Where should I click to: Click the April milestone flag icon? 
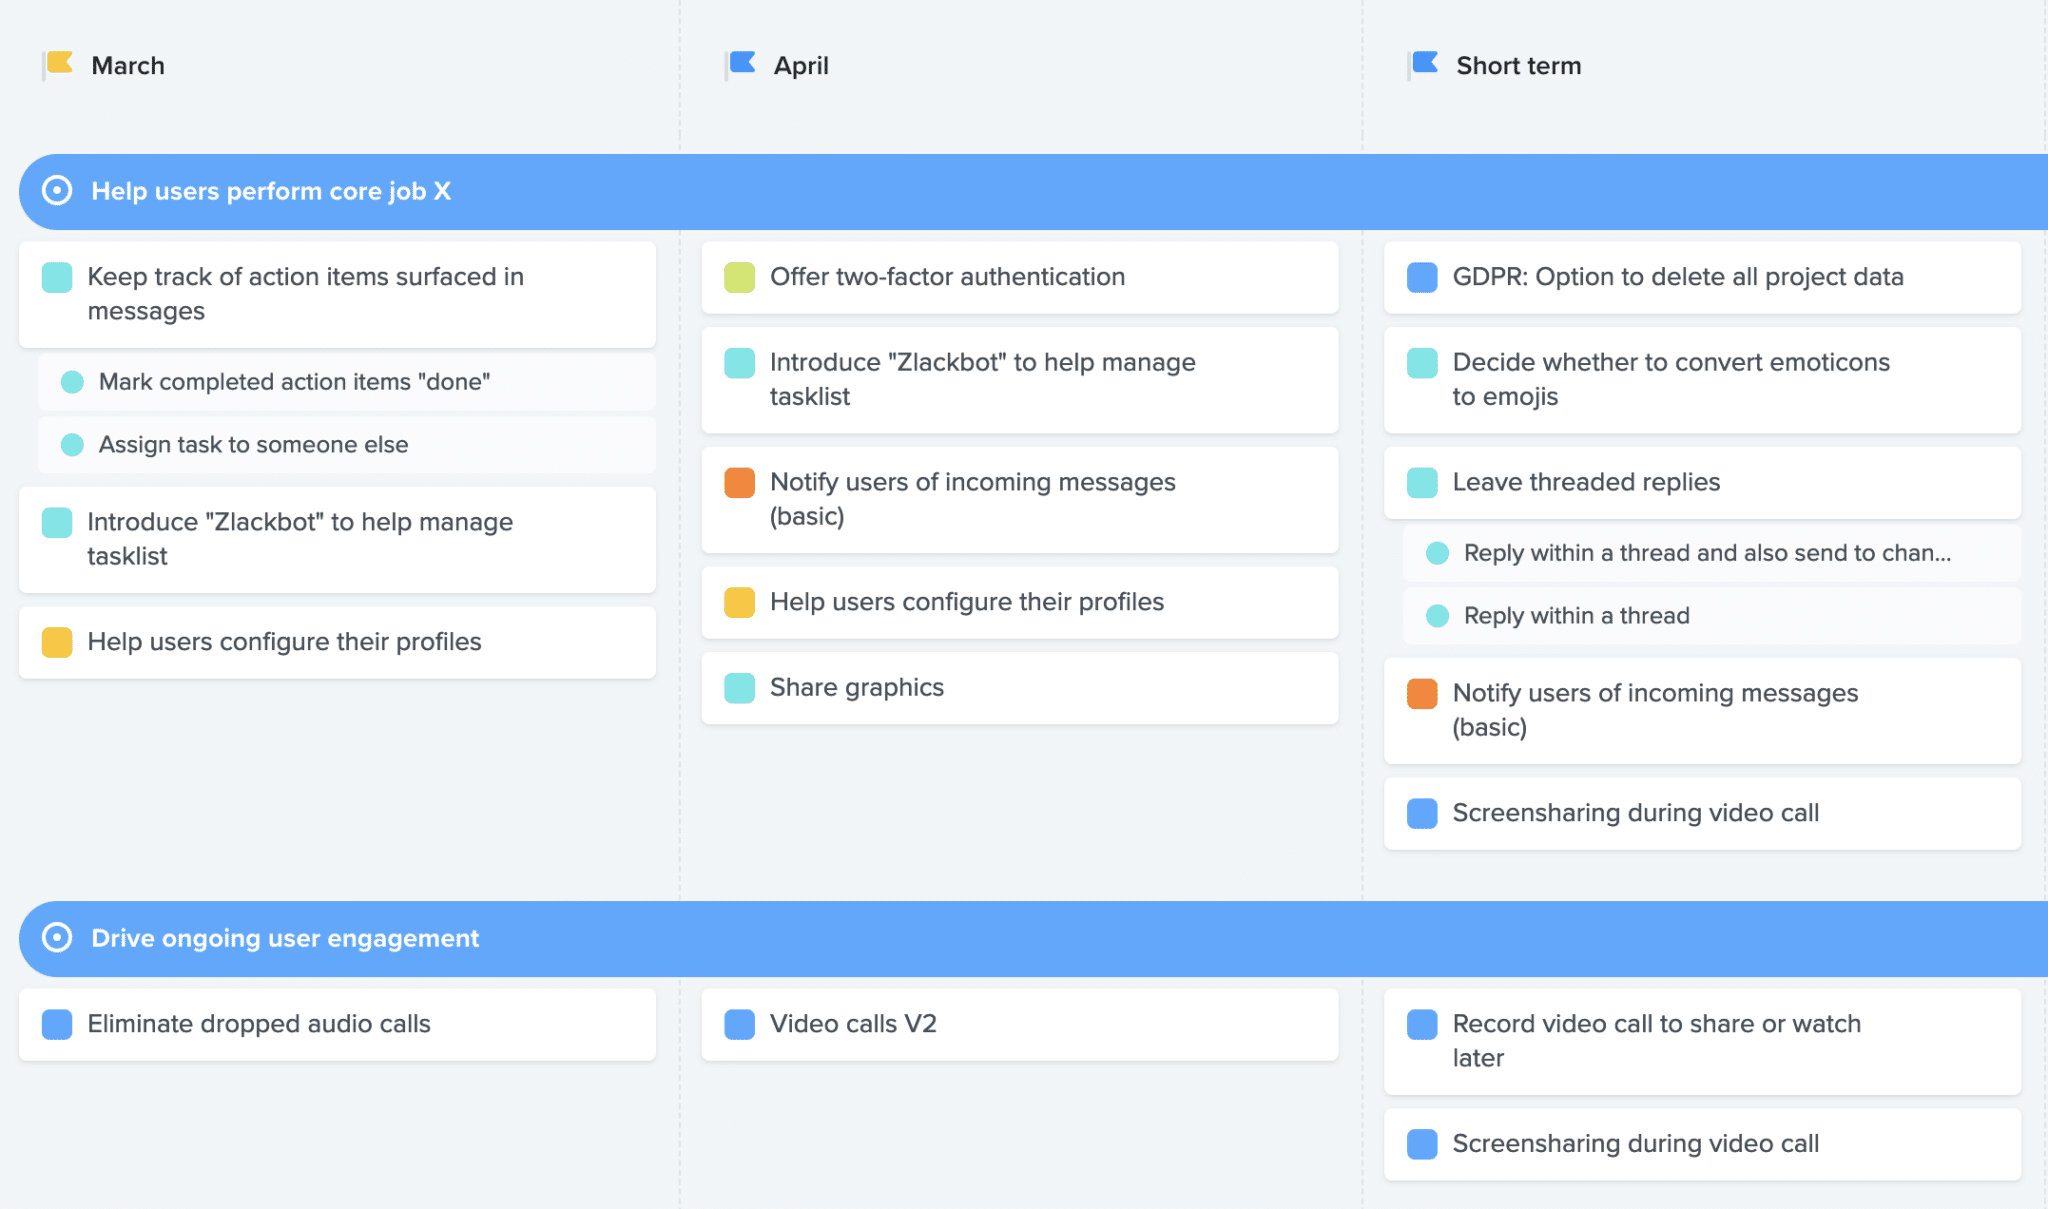pyautogui.click(x=740, y=63)
